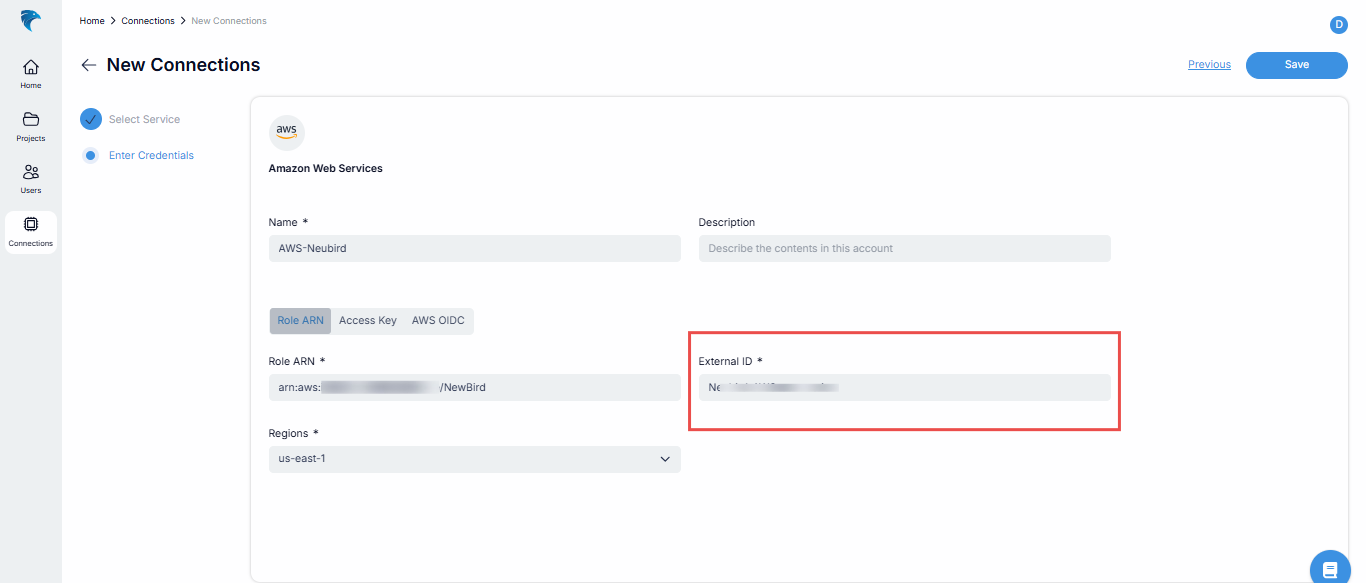Viewport: 1366px width, 583px height.
Task: Open Home from the sidebar
Action: pos(31,73)
